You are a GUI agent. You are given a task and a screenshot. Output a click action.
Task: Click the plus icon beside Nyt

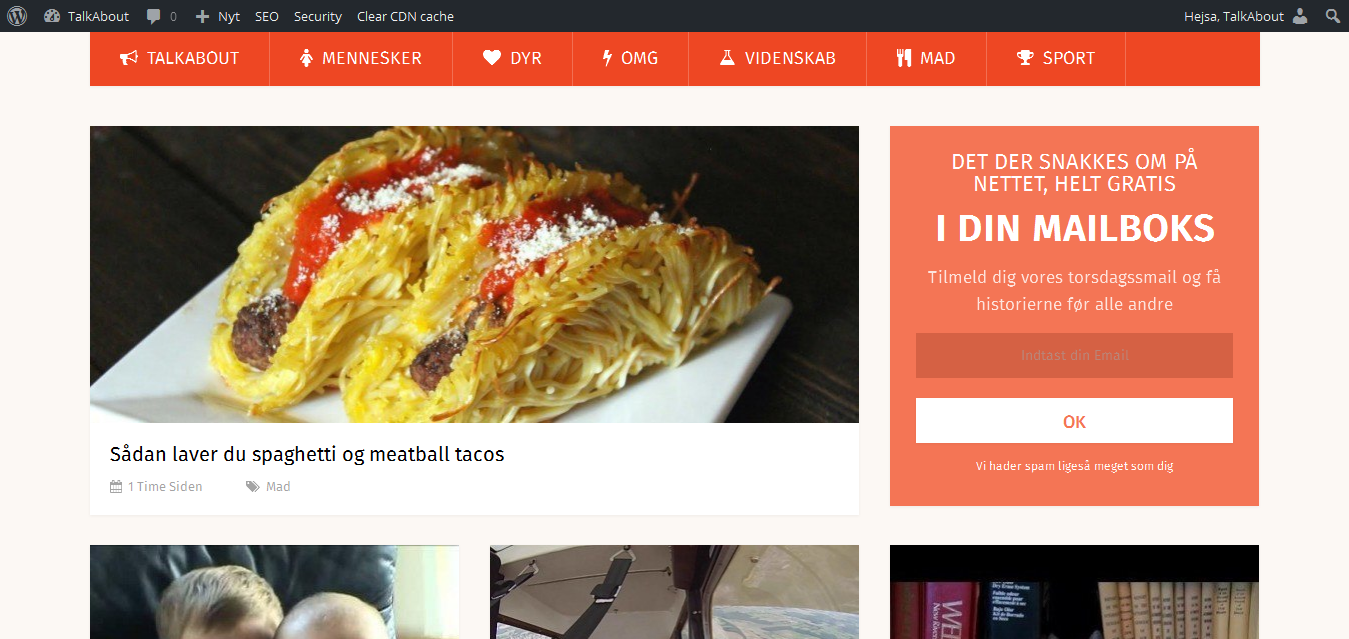[202, 16]
